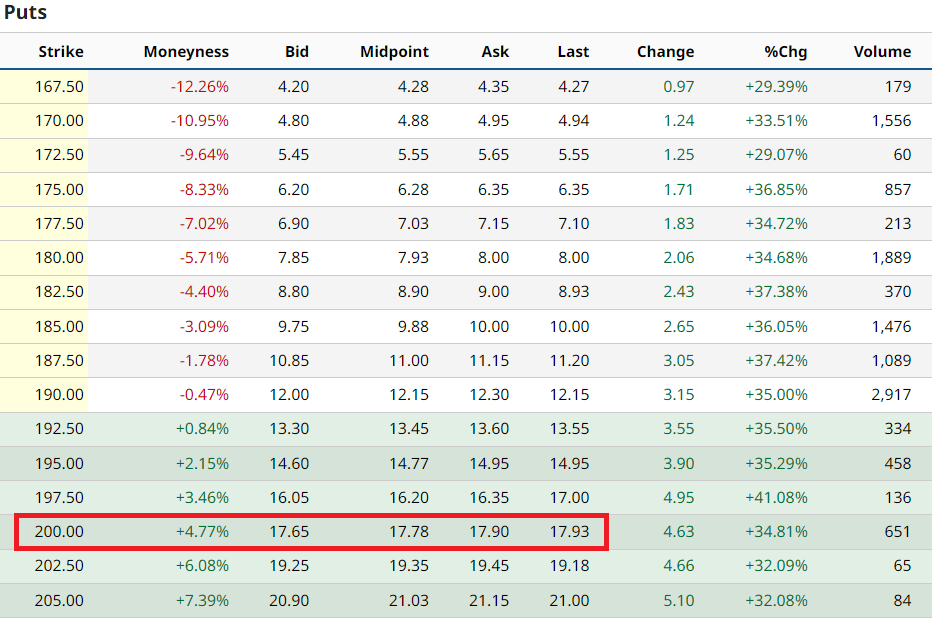Sort table by Strike column header
Screen dimensions: 932x618
(x=61, y=52)
